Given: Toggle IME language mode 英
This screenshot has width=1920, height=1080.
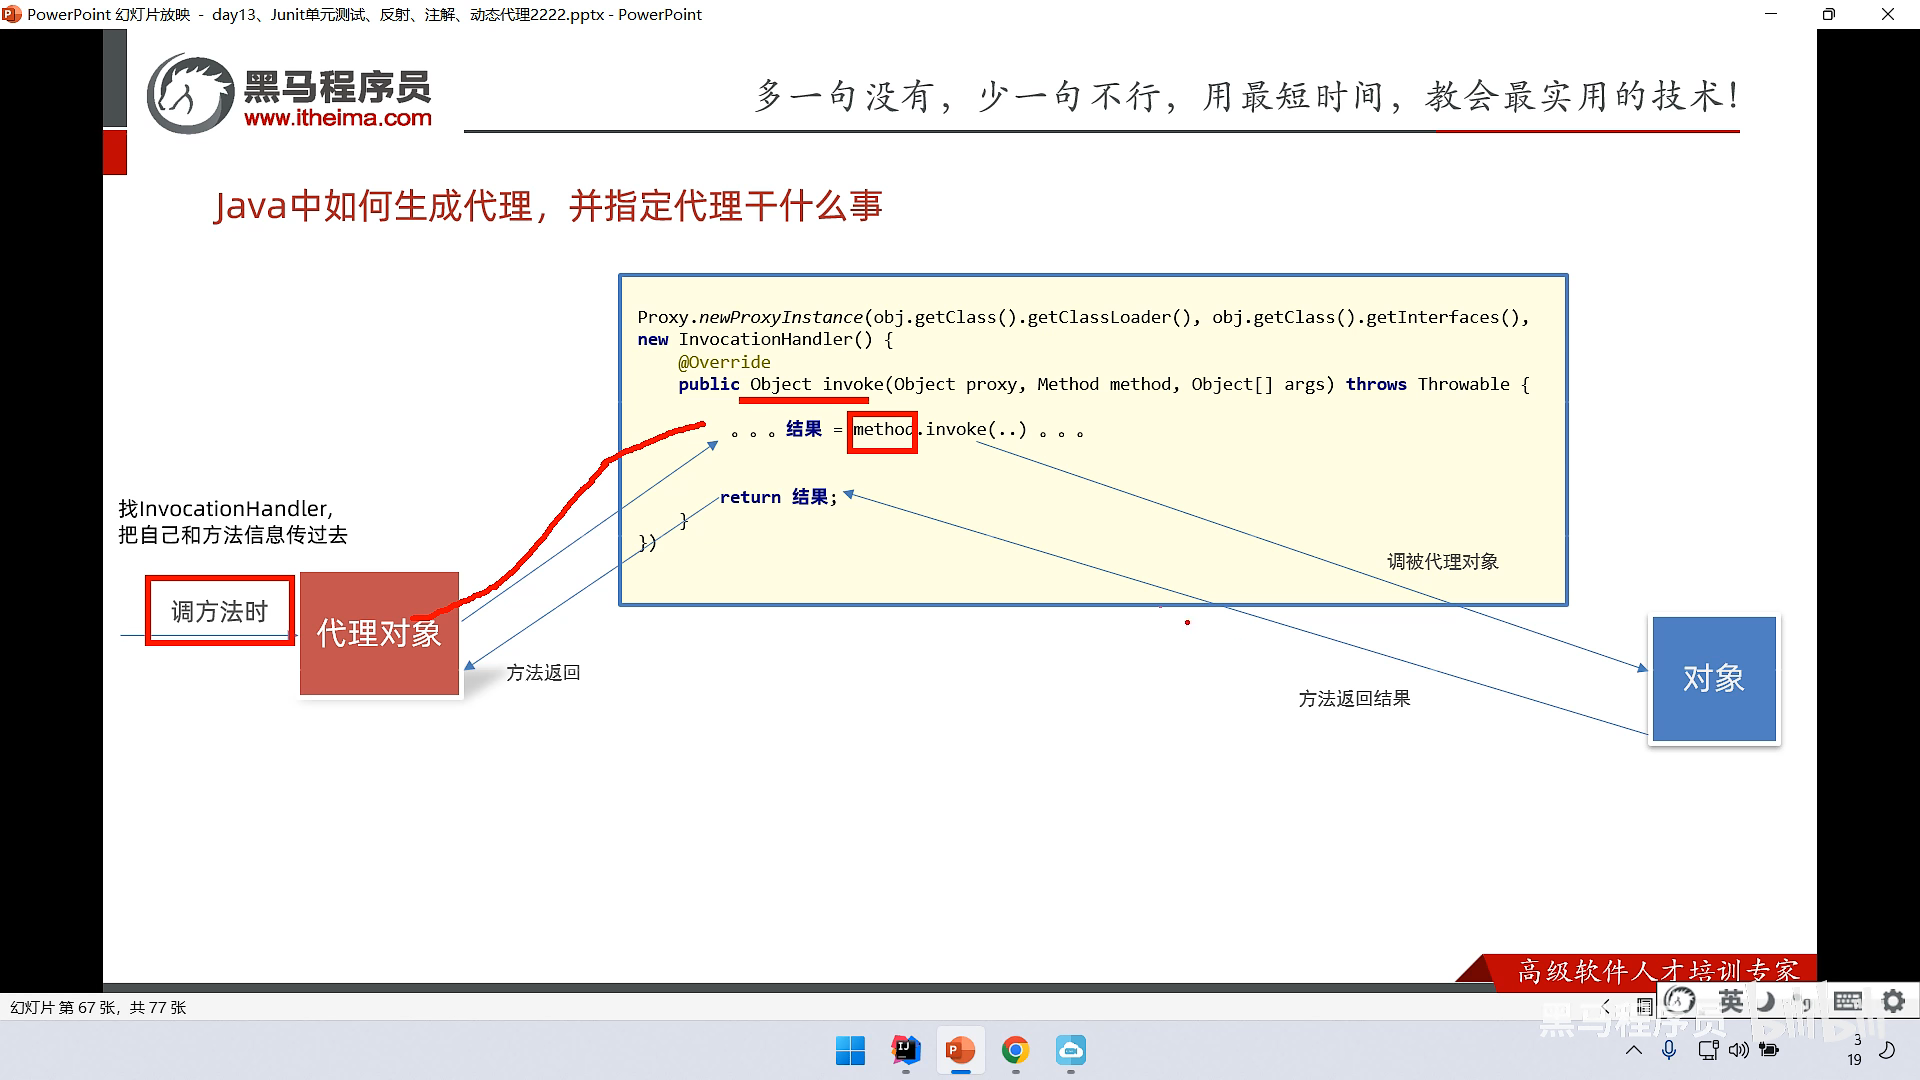Looking at the screenshot, I should coord(1731,1001).
